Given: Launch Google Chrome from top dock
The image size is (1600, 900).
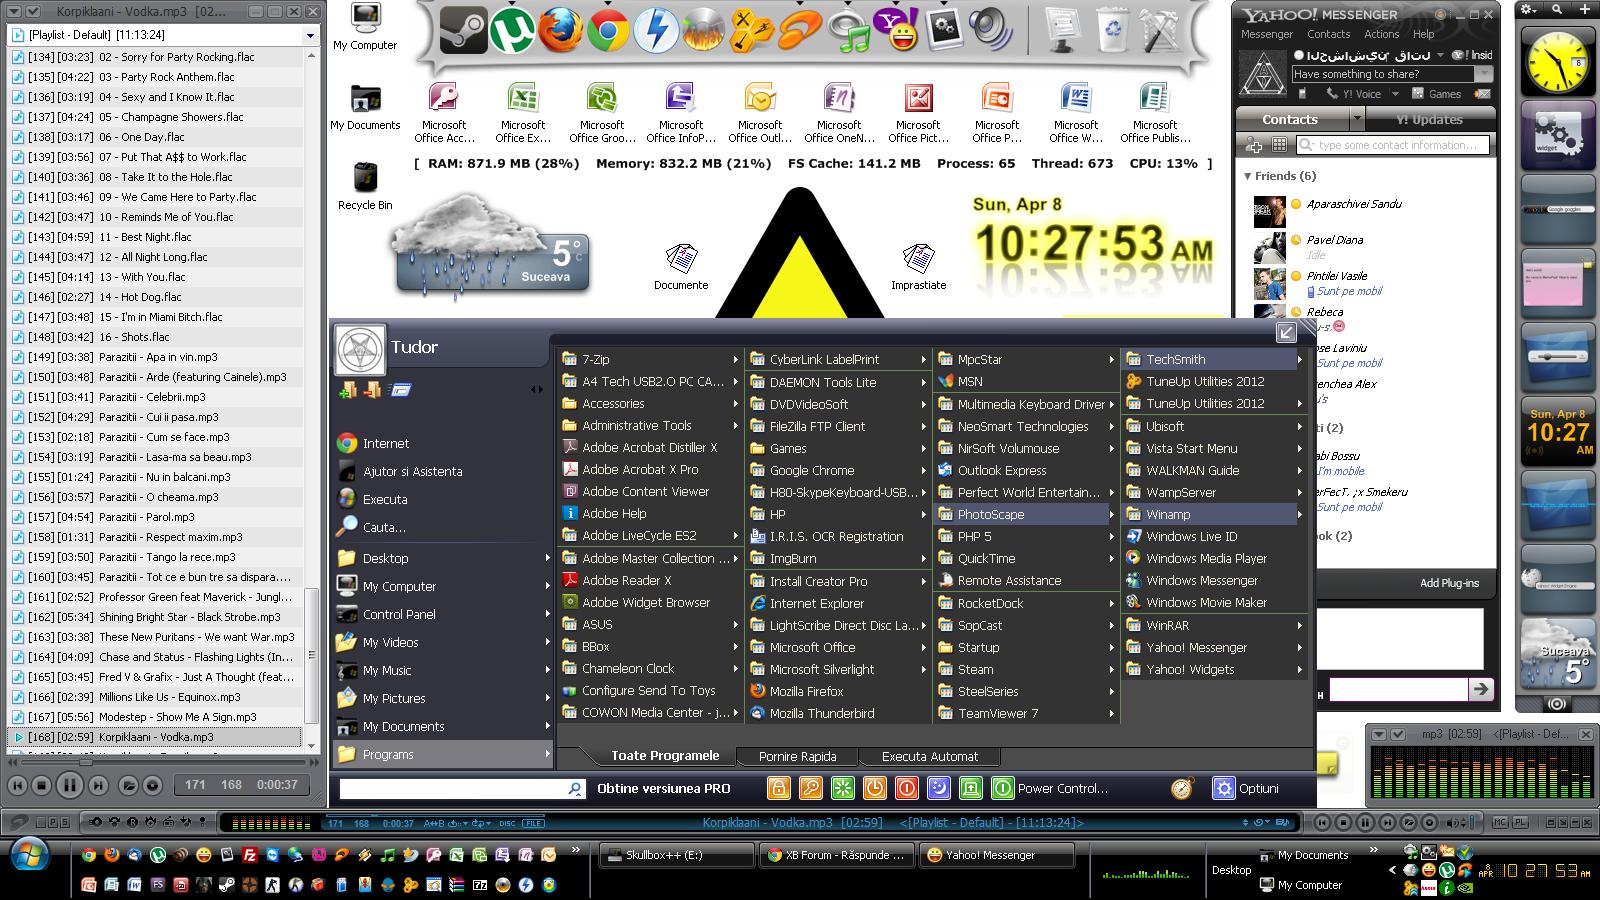Looking at the screenshot, I should click(x=608, y=30).
